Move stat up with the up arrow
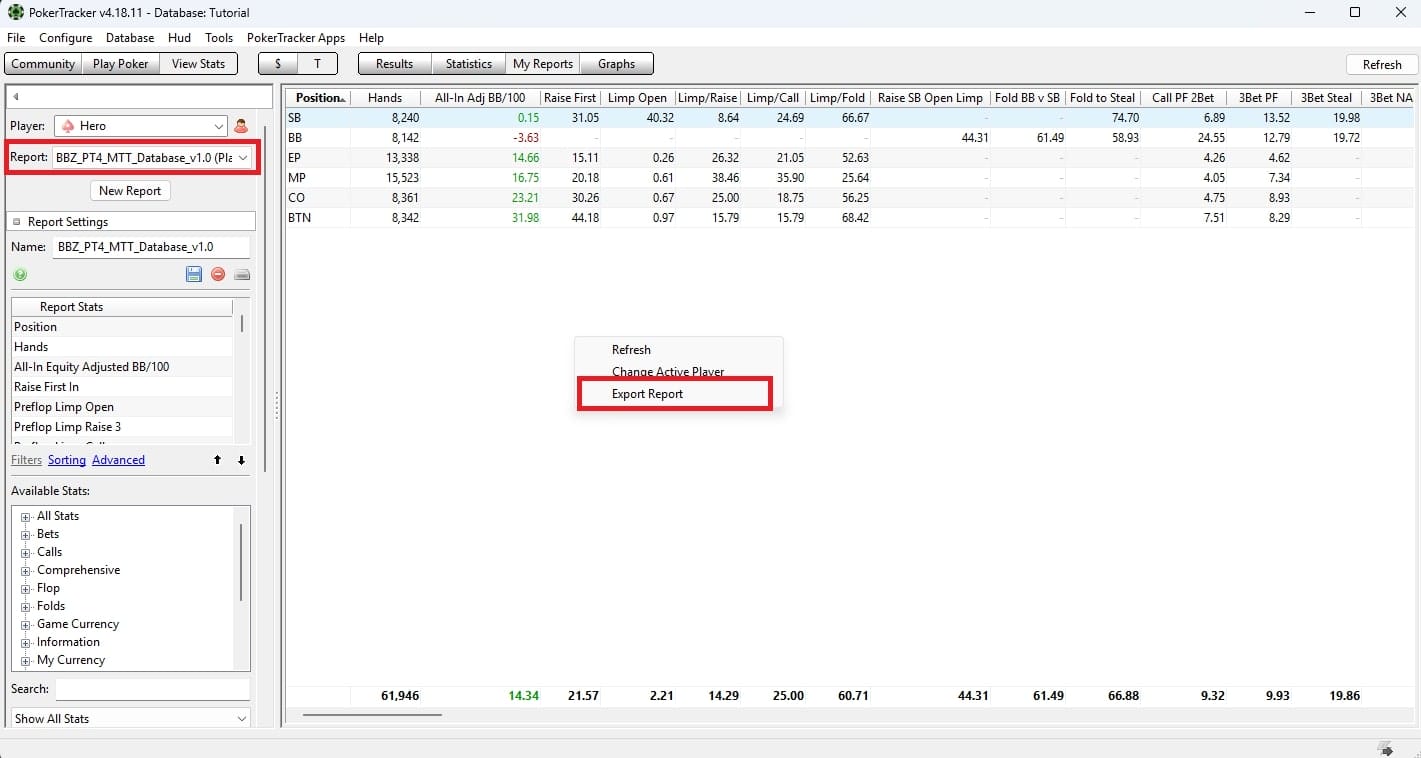 tap(217, 460)
